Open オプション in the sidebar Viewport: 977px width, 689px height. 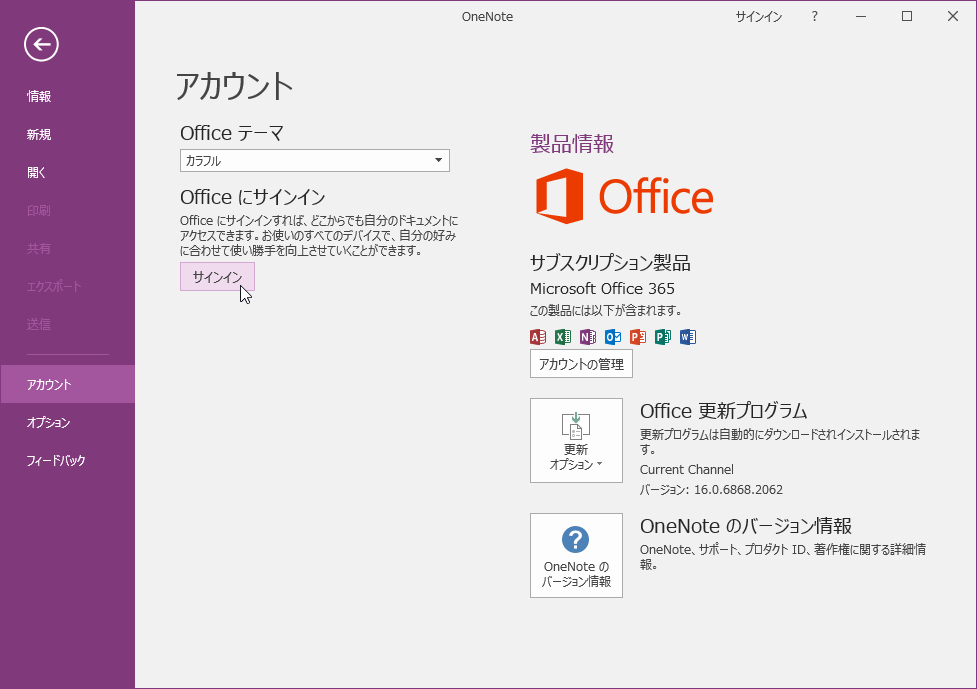coord(49,422)
